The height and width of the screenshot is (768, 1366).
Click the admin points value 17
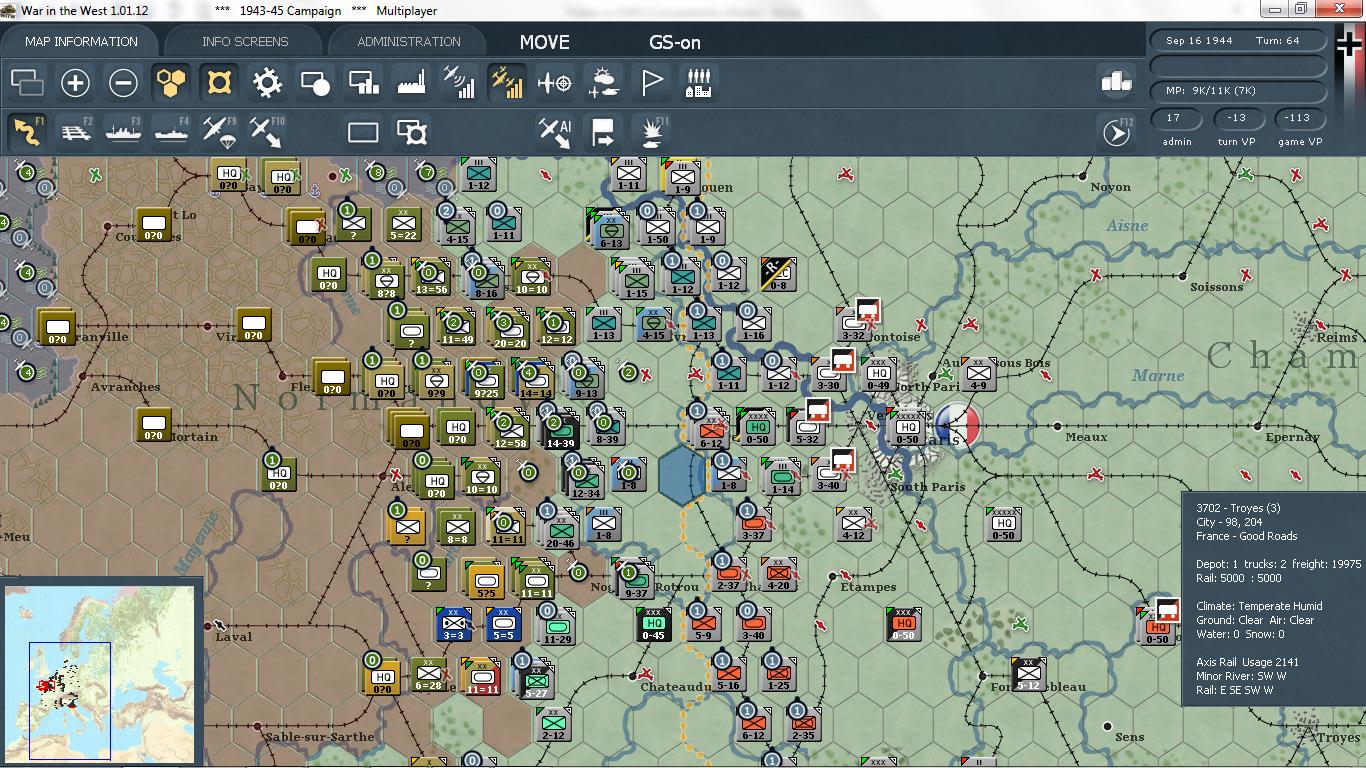[1177, 117]
